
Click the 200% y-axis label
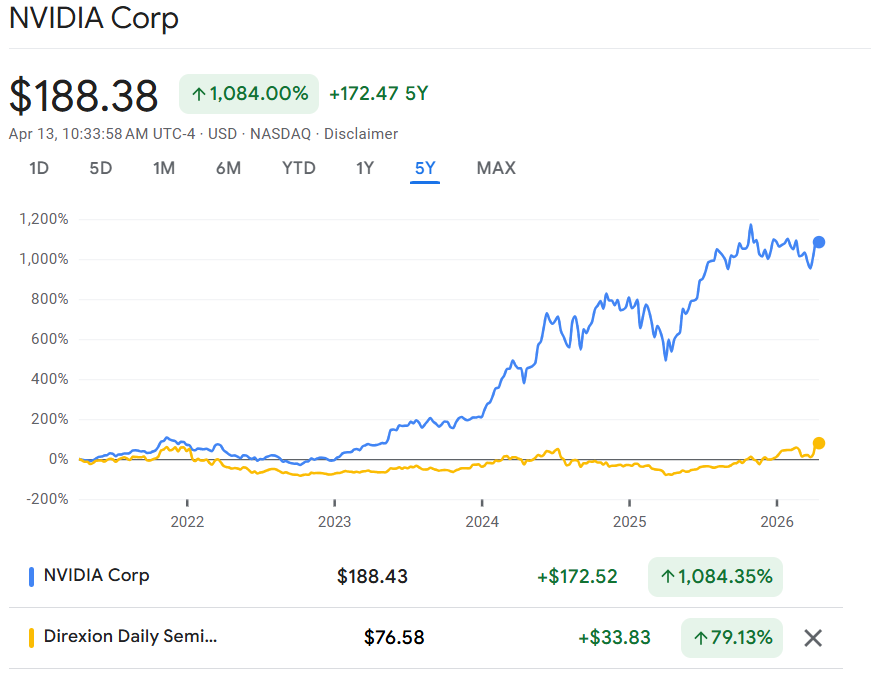(49, 419)
